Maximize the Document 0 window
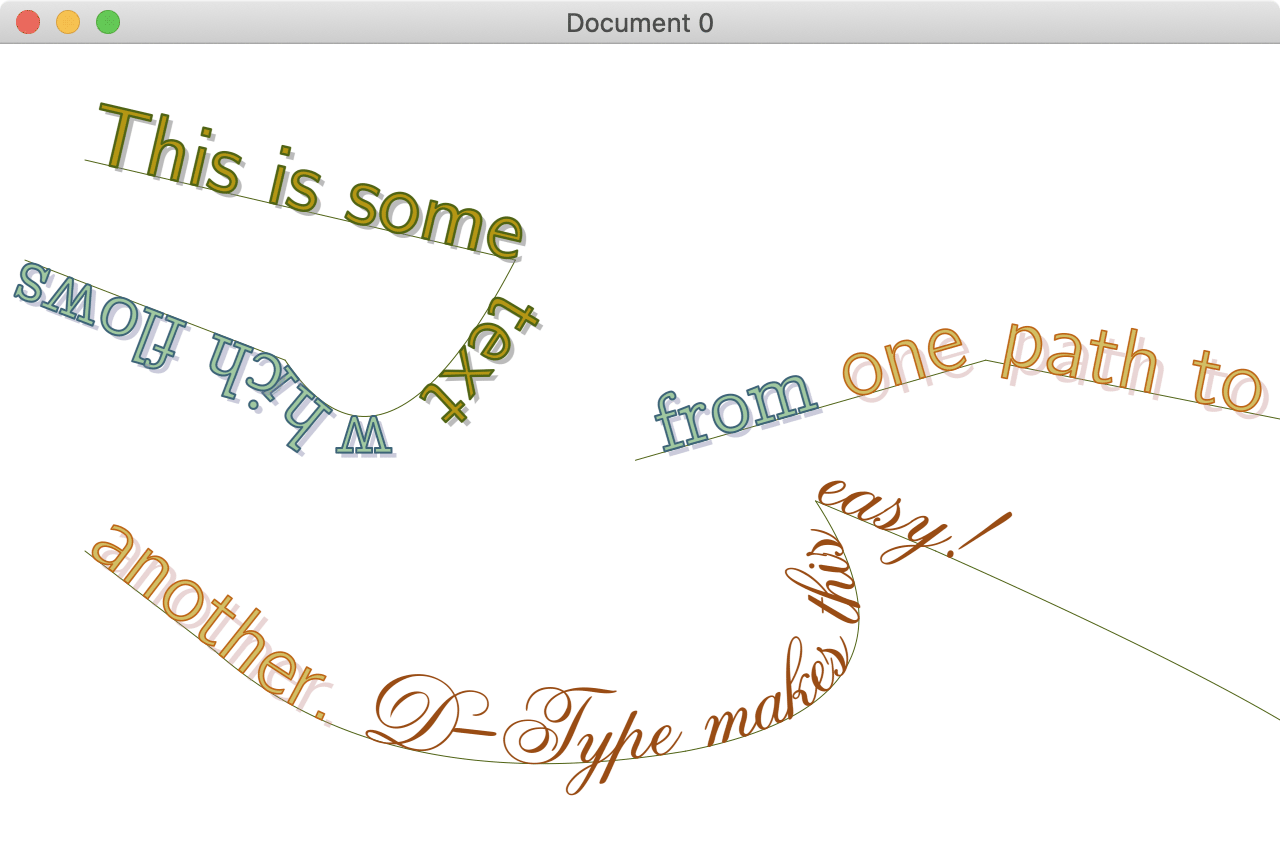The image size is (1280, 844). coord(108,22)
